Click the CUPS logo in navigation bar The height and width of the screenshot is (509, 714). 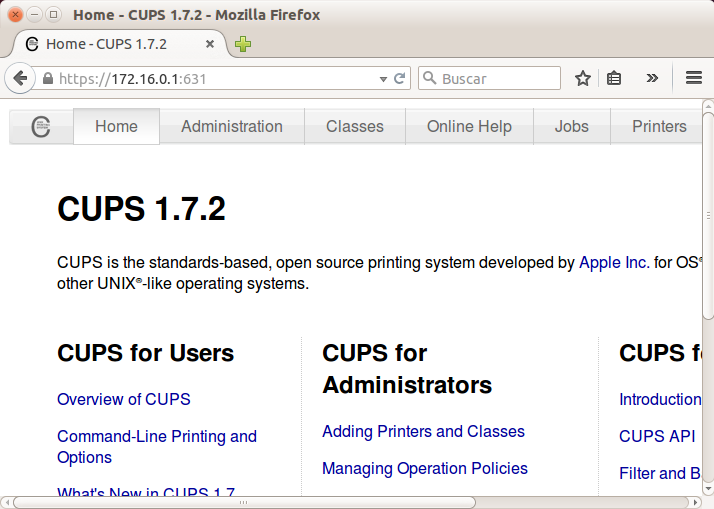41,127
